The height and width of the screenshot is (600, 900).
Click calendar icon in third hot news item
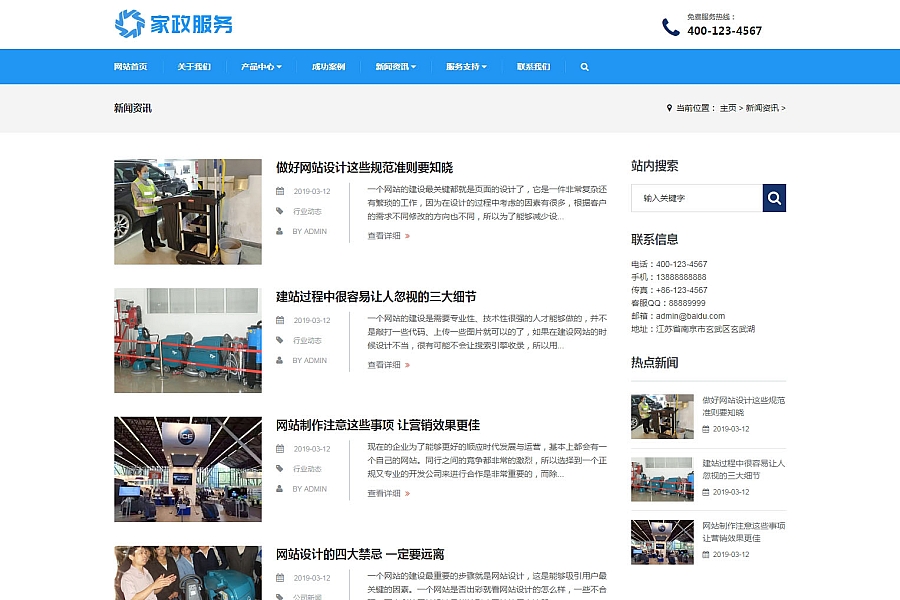[x=706, y=555]
